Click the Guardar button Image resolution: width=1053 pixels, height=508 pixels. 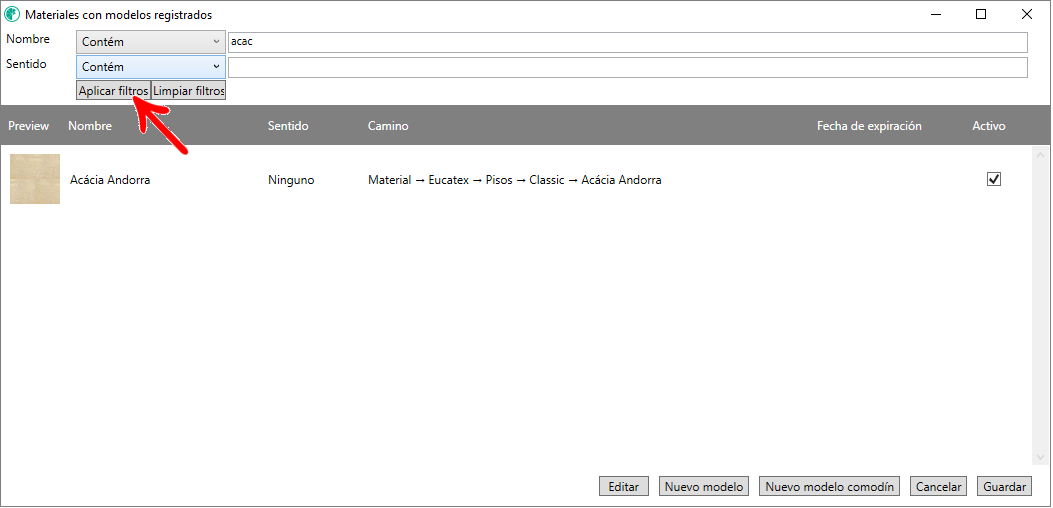point(1004,486)
